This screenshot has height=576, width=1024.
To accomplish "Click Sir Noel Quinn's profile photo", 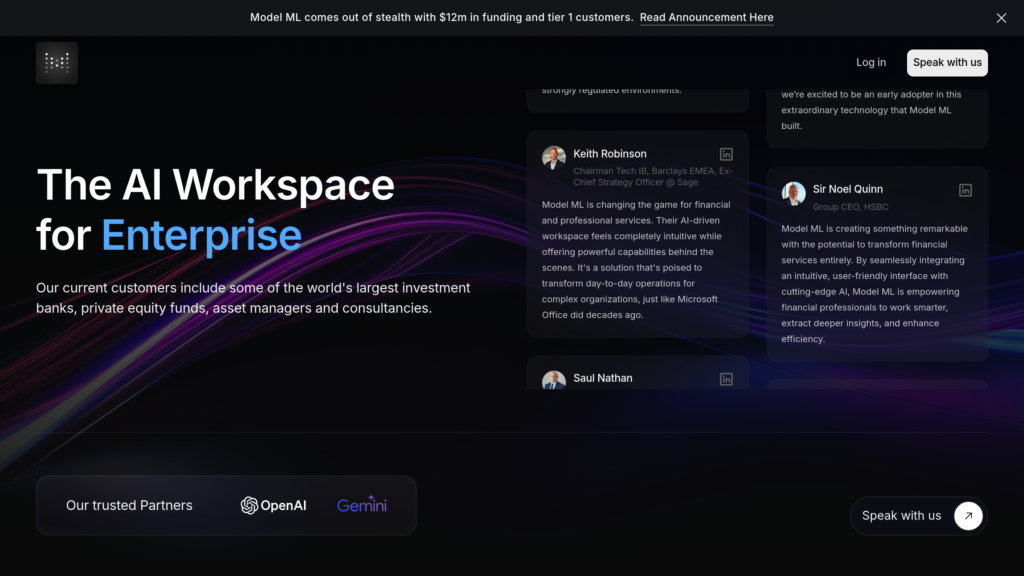I will [794, 193].
